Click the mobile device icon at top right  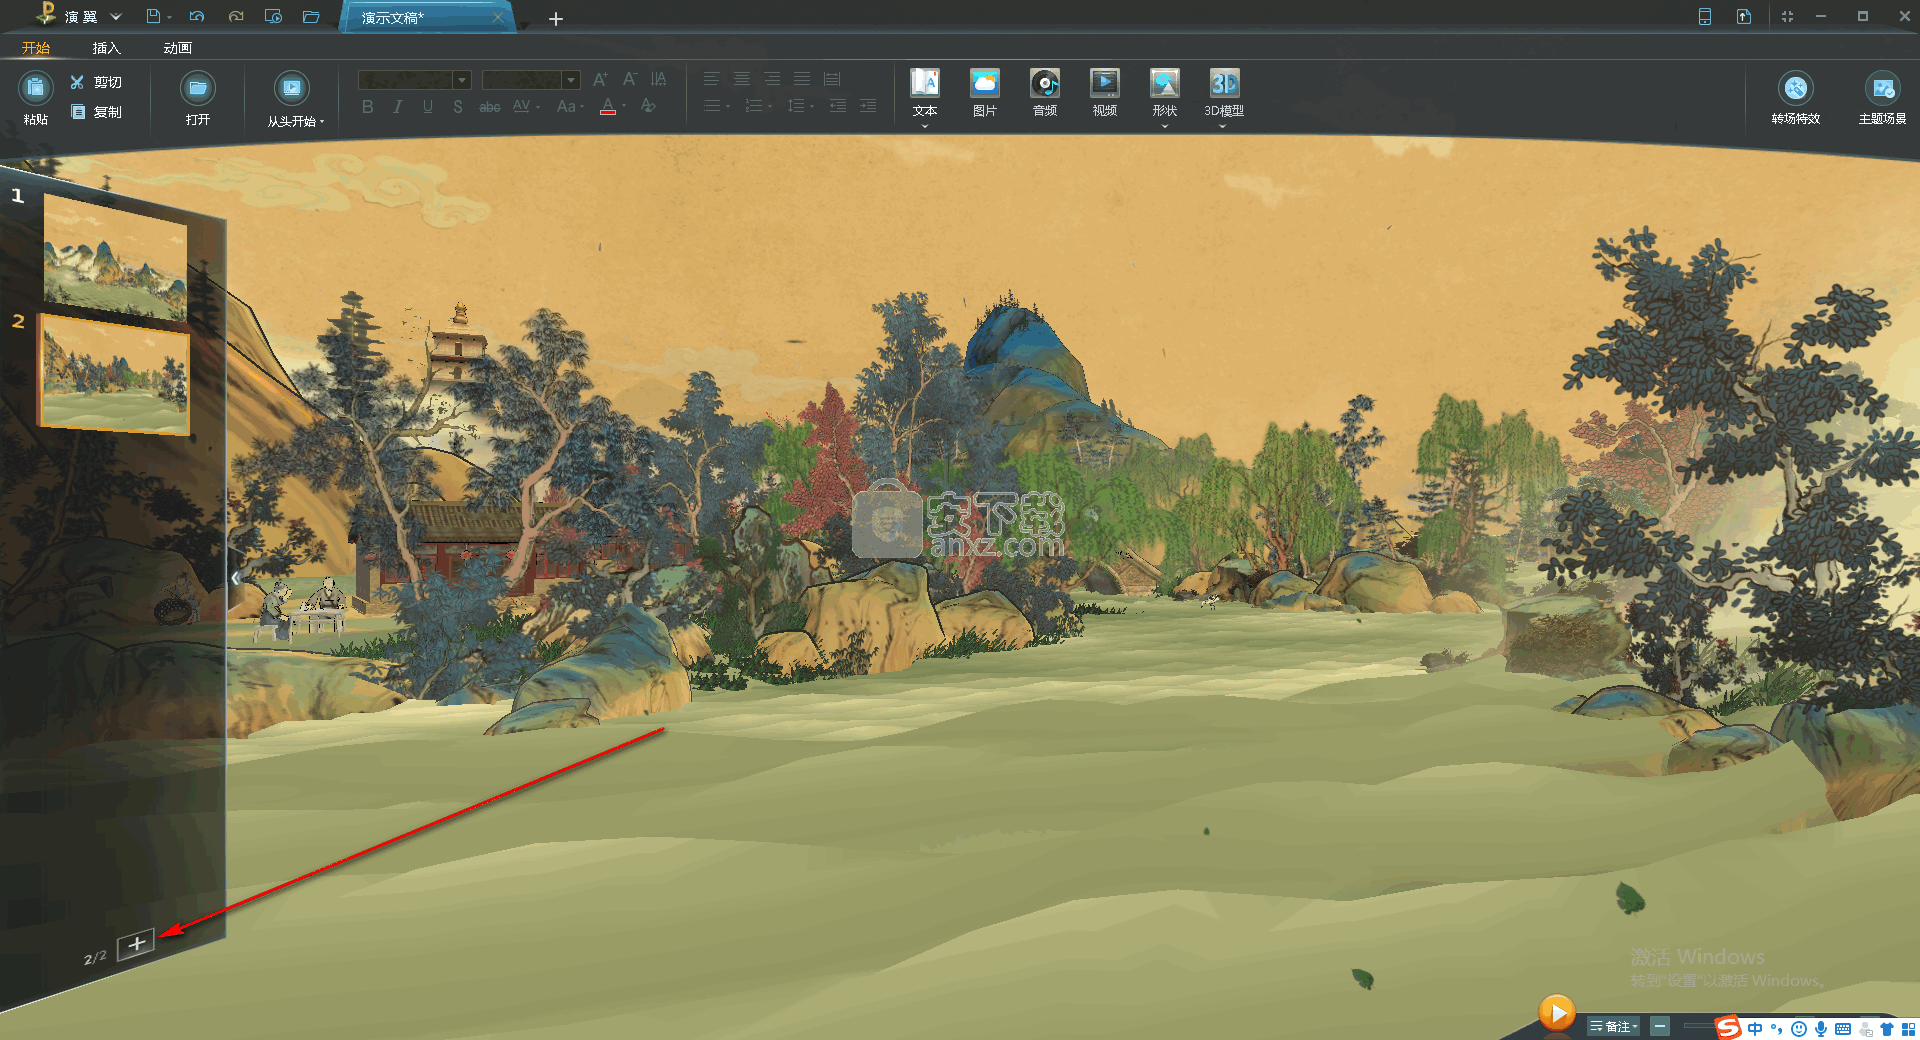[1705, 16]
